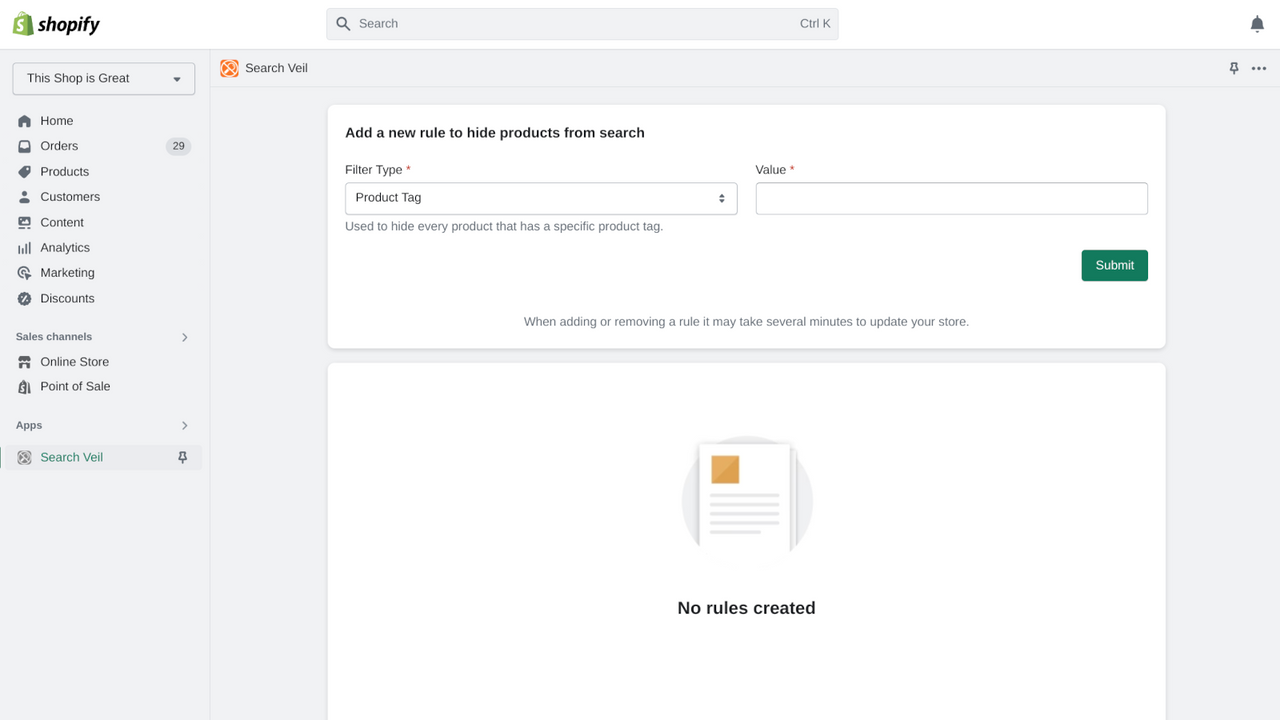This screenshot has height=720, width=1280.
Task: Click the Products tag icon
Action: point(25,172)
